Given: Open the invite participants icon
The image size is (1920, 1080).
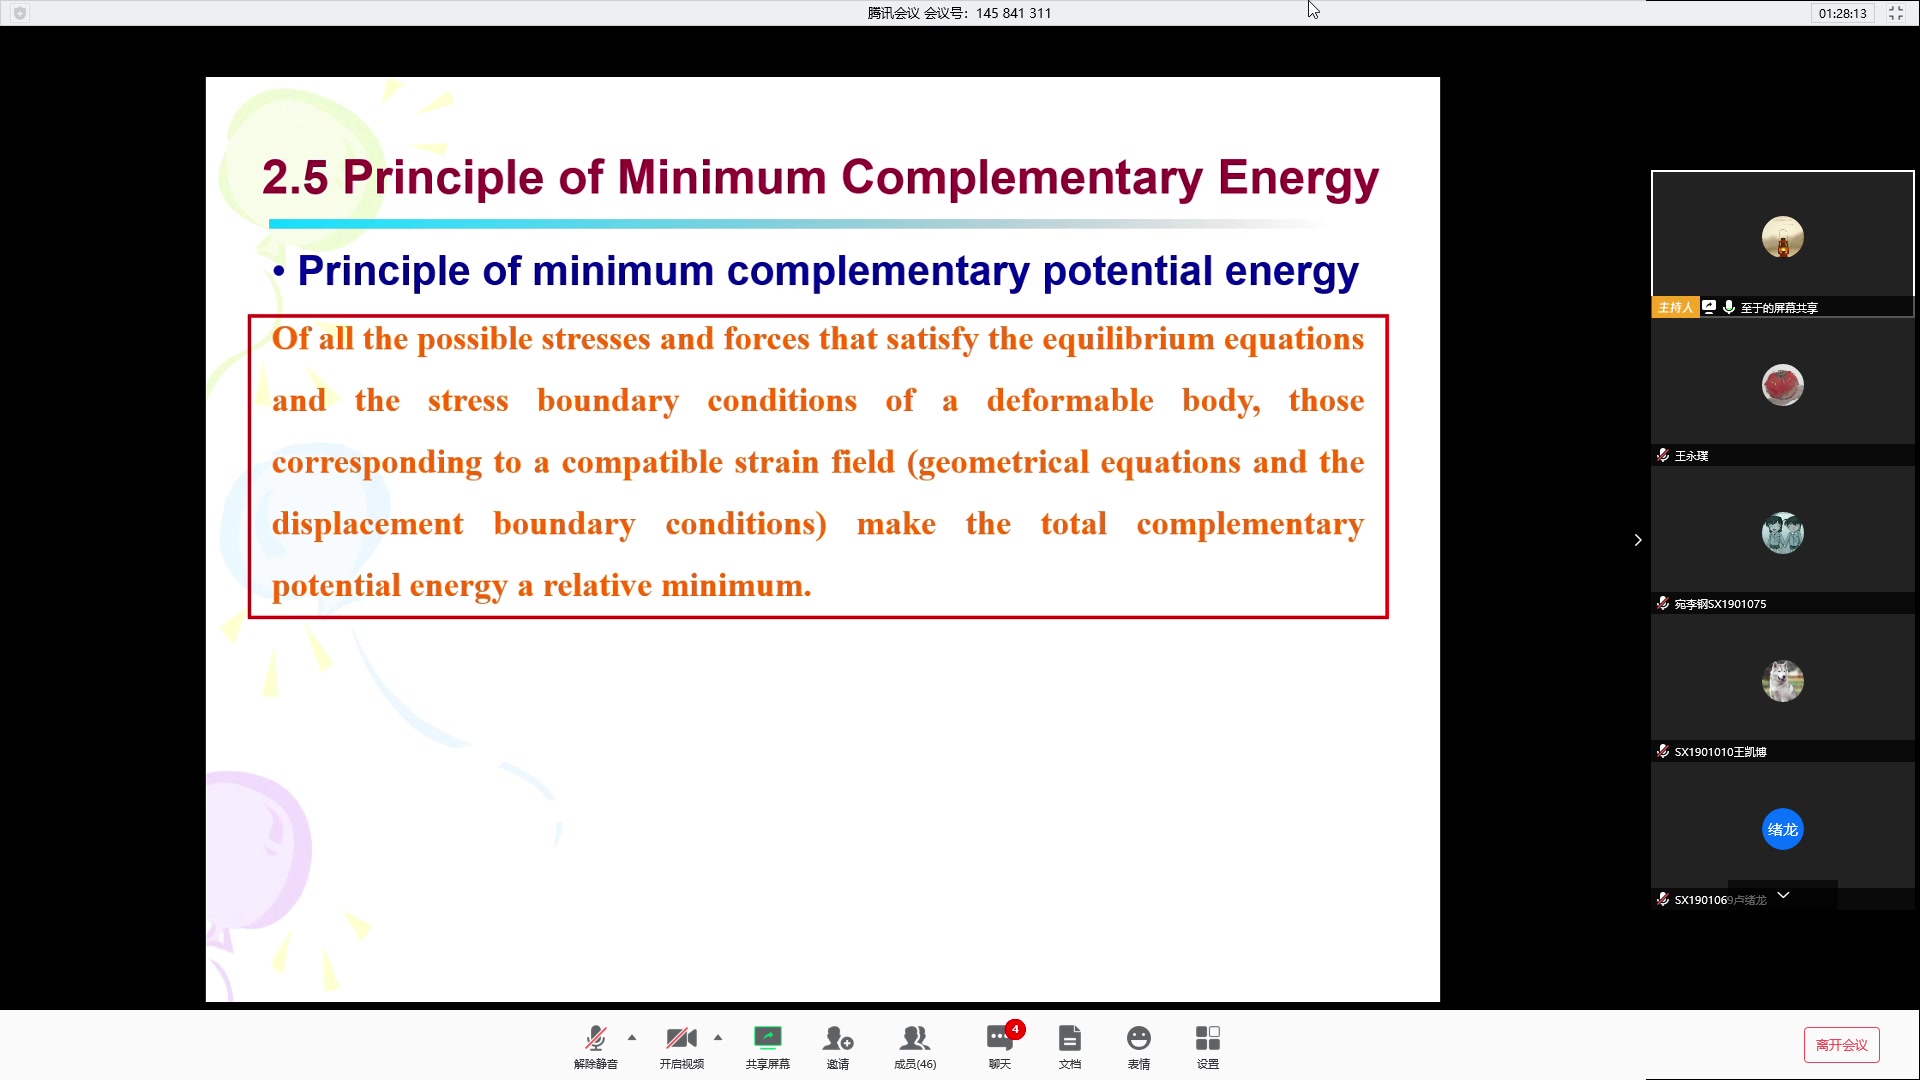Looking at the screenshot, I should 837,1046.
